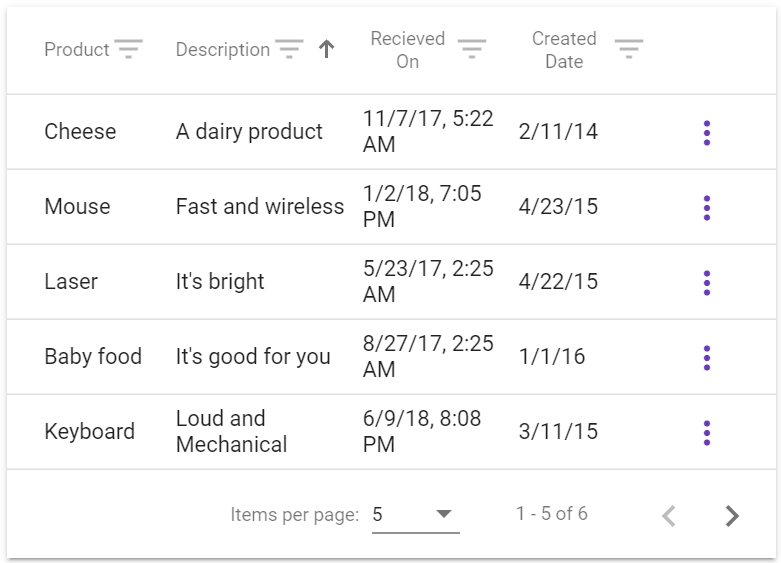The image size is (781, 563).
Task: Open the Keyboard row actions menu
Action: [x=707, y=433]
